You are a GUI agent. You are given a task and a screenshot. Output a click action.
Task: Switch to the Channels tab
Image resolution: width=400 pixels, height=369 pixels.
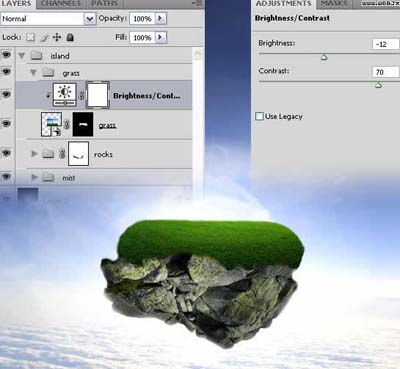(x=61, y=4)
